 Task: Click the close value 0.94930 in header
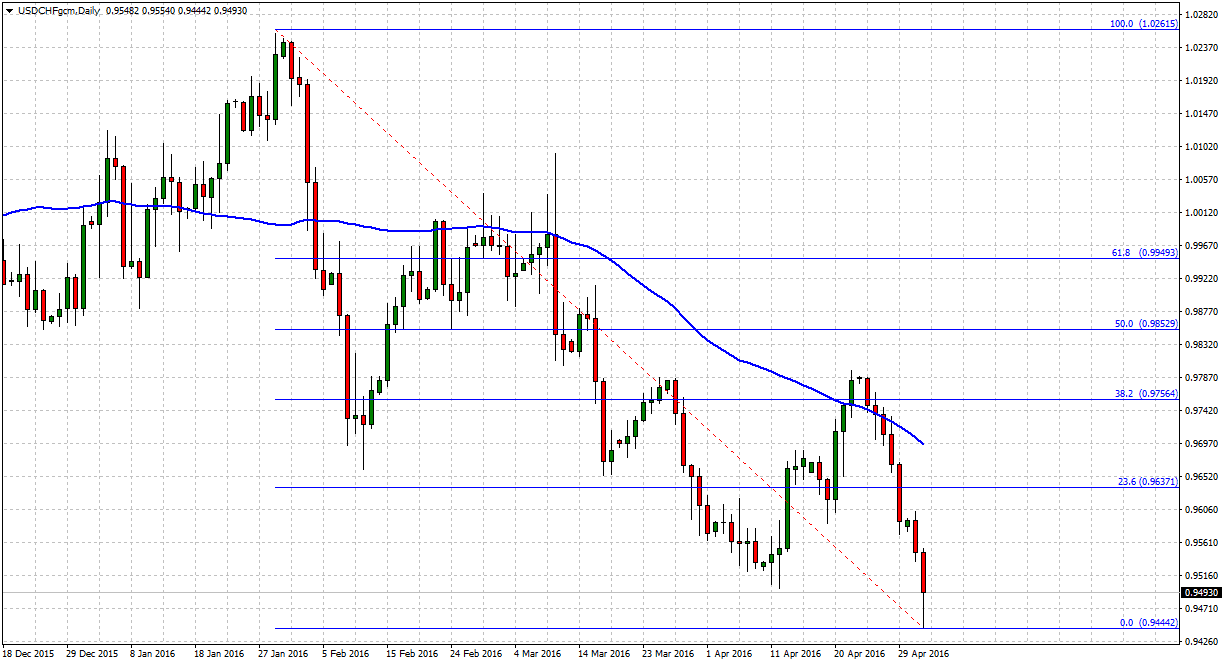[230, 9]
